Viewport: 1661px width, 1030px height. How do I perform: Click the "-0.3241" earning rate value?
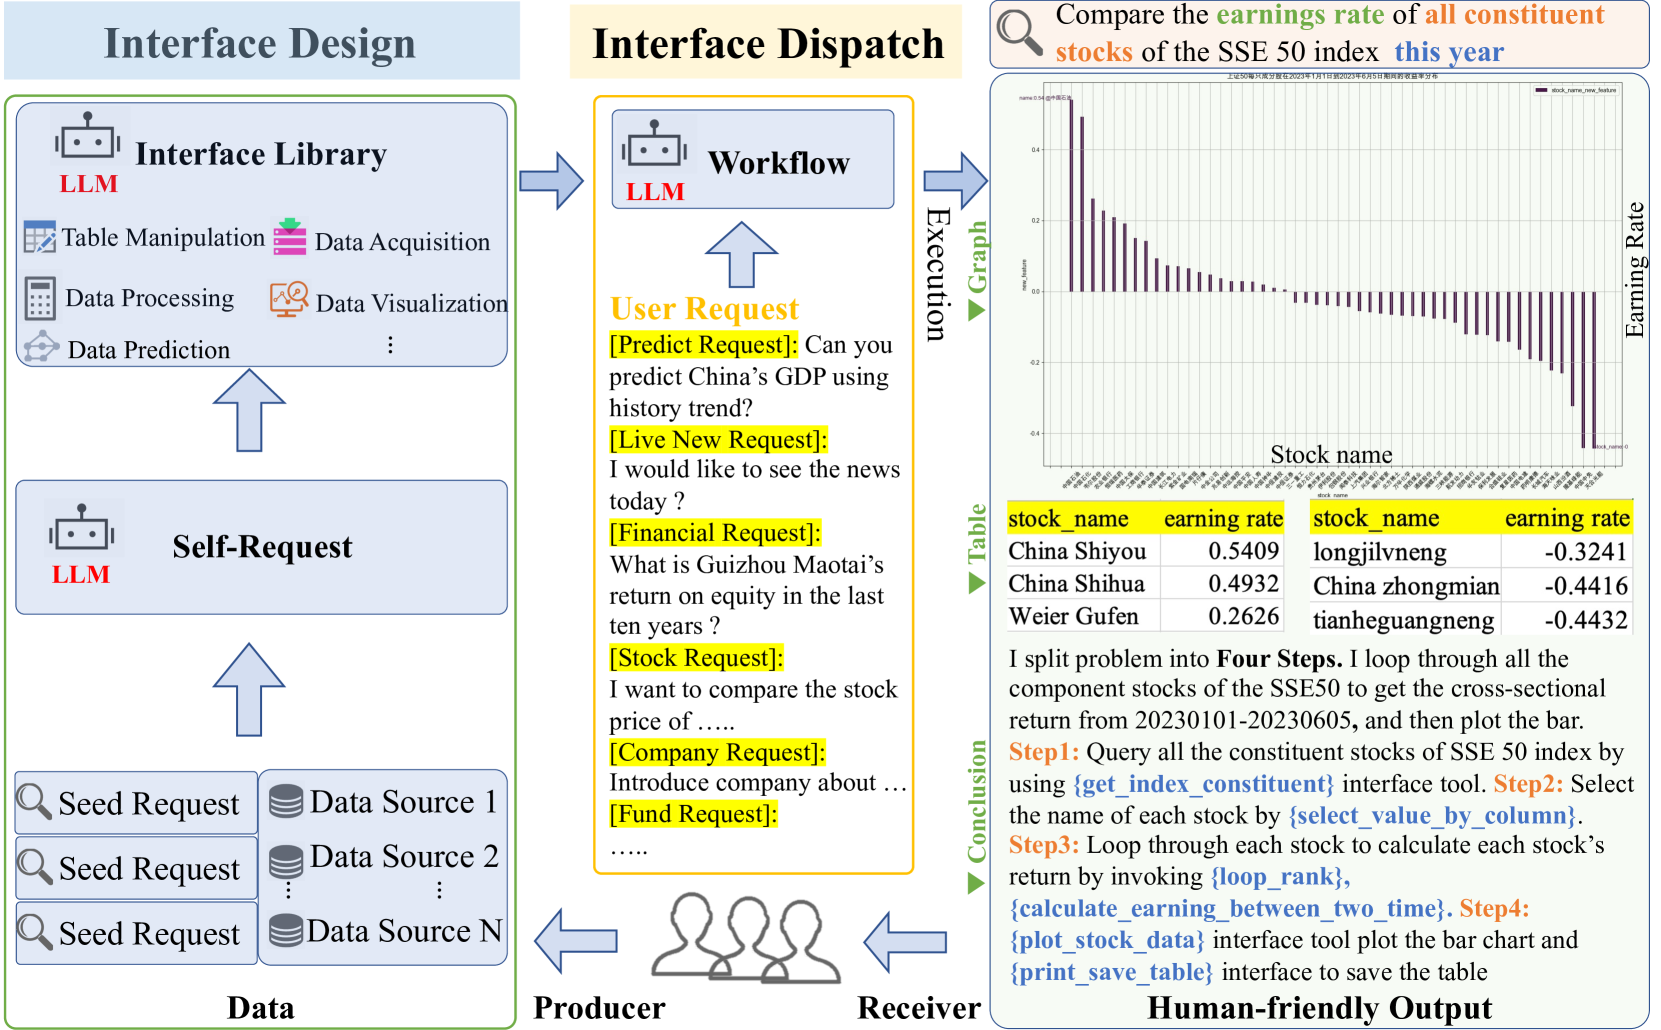1586,552
